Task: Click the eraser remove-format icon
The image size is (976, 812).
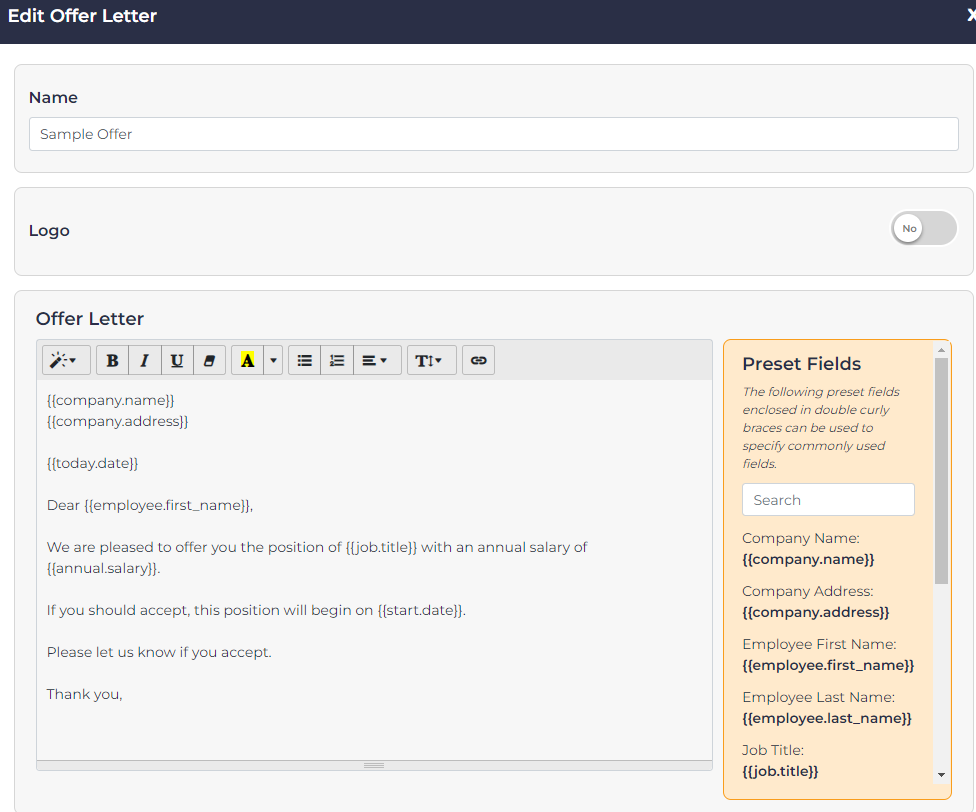Action: tap(209, 361)
